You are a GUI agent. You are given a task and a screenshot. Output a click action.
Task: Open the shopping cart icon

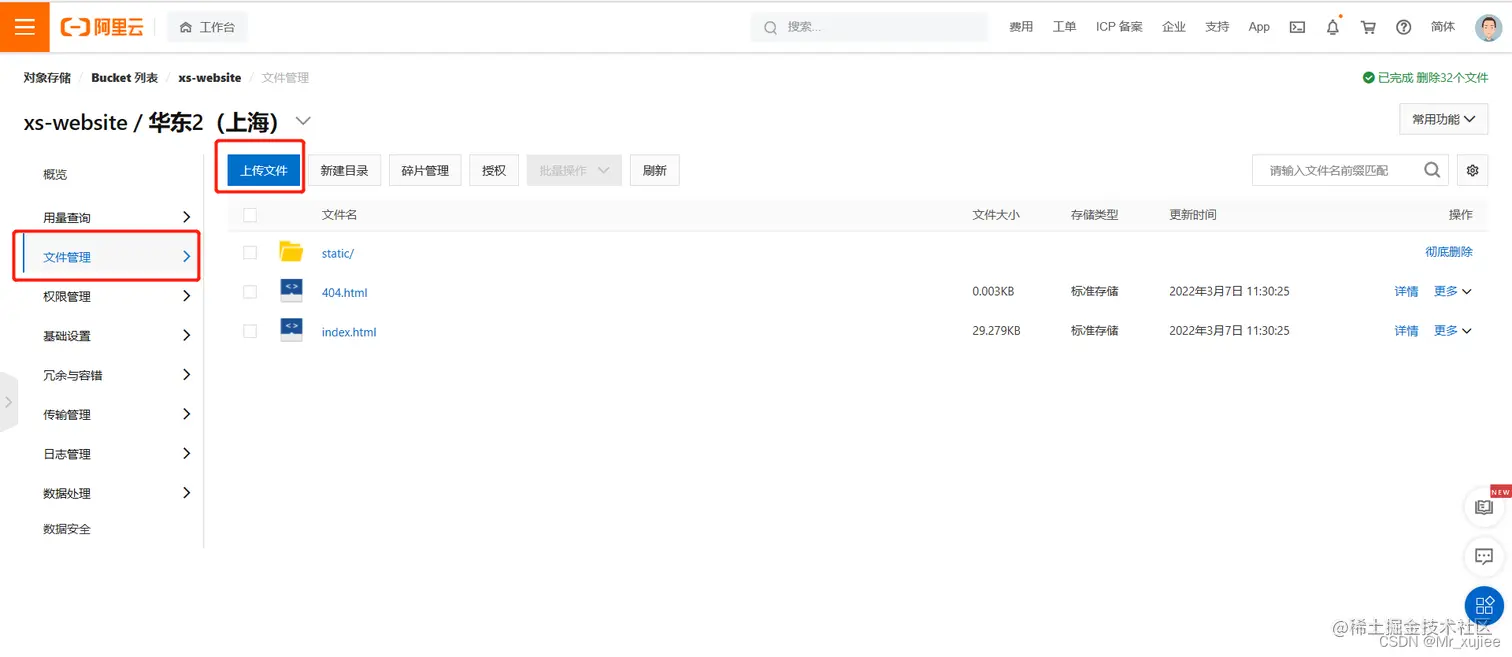point(1368,27)
